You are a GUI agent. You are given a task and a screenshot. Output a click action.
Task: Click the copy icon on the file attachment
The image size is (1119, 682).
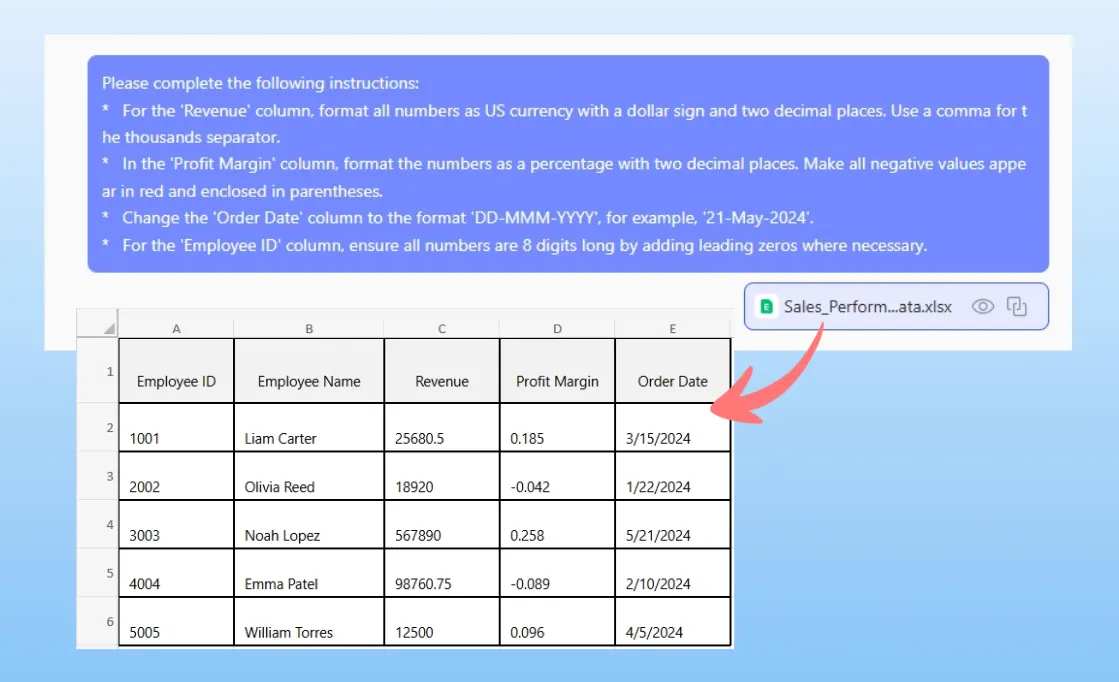pyautogui.click(x=1017, y=307)
